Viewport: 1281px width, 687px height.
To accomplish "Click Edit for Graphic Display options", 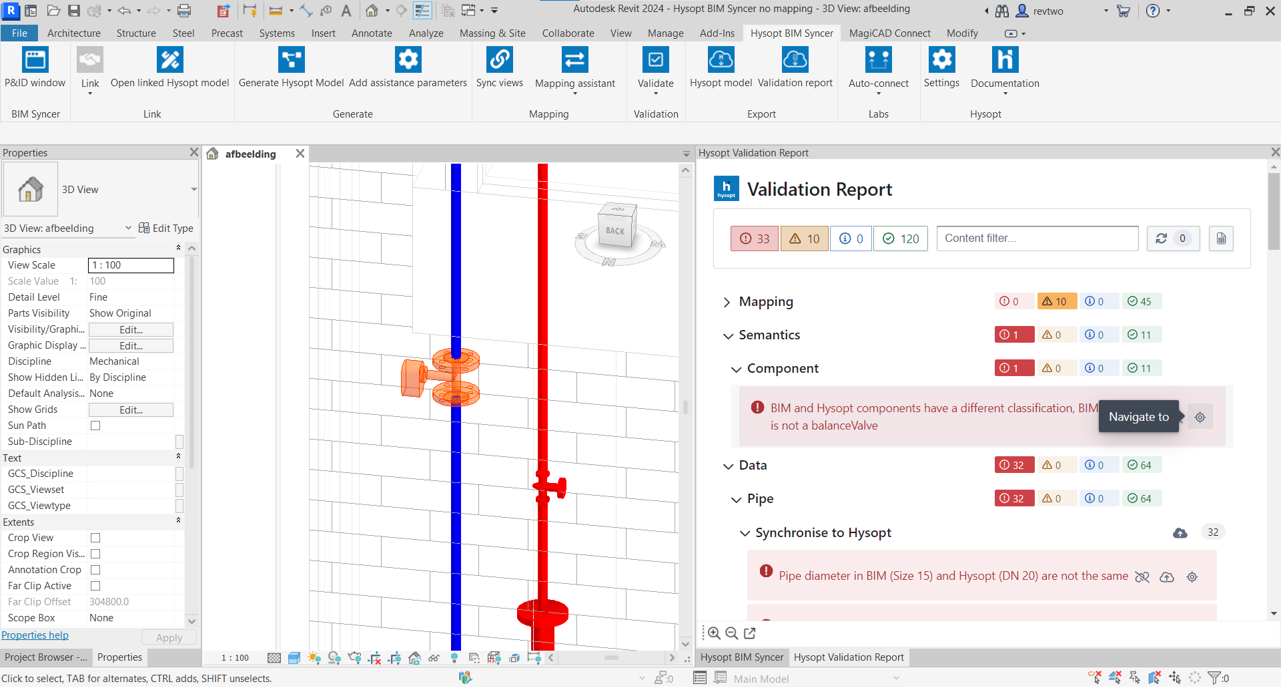I will click(x=131, y=346).
